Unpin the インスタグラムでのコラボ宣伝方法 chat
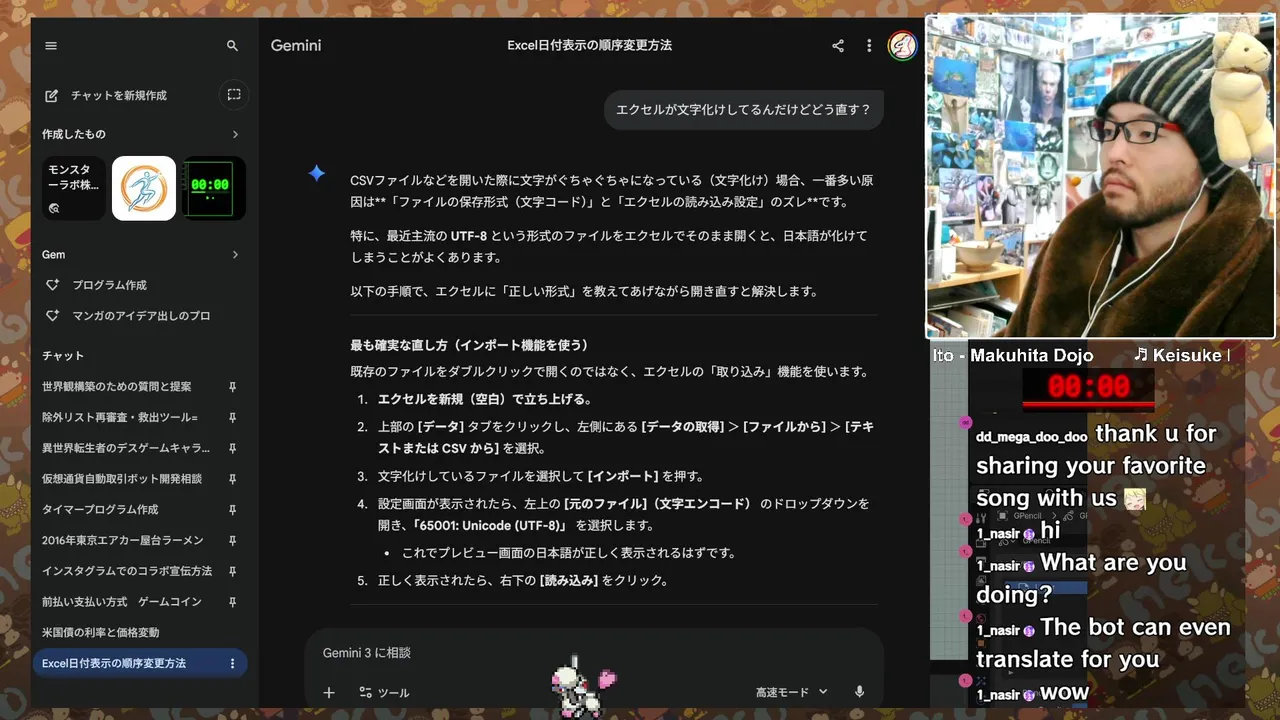The width and height of the screenshot is (1280, 720). point(232,571)
